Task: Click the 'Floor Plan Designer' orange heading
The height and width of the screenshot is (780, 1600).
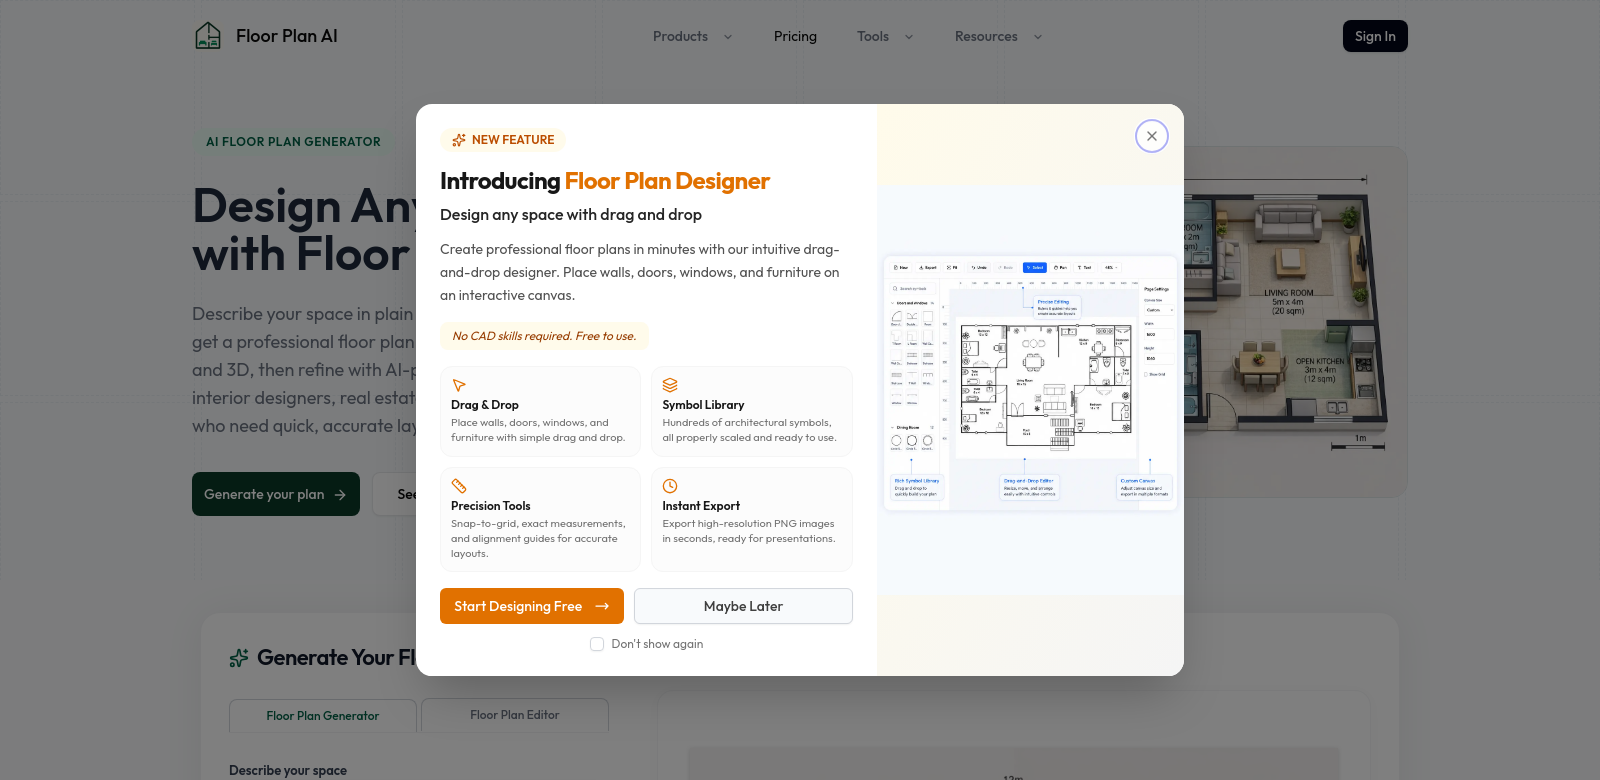Action: click(667, 181)
